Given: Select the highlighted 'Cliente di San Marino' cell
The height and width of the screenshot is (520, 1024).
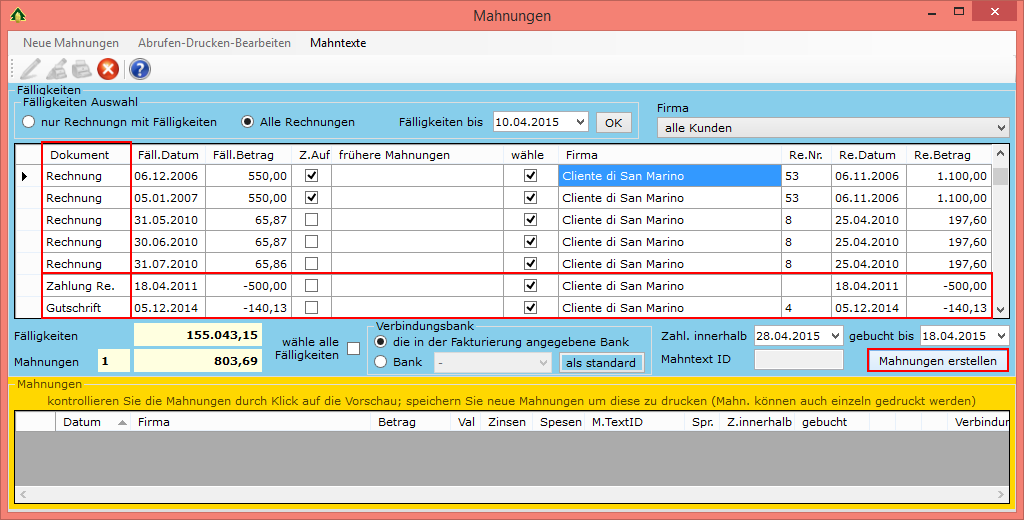Looking at the screenshot, I should 669,176.
